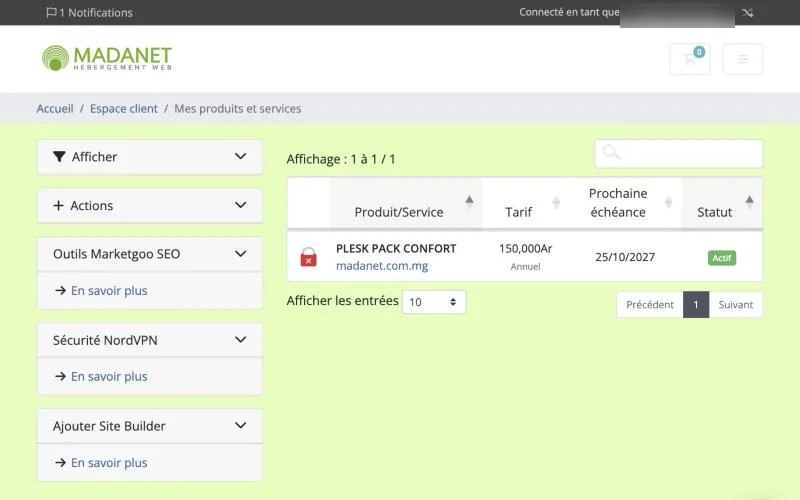Expand the Actions panel chevron
Screen dimensions: 800x500
pos(240,205)
